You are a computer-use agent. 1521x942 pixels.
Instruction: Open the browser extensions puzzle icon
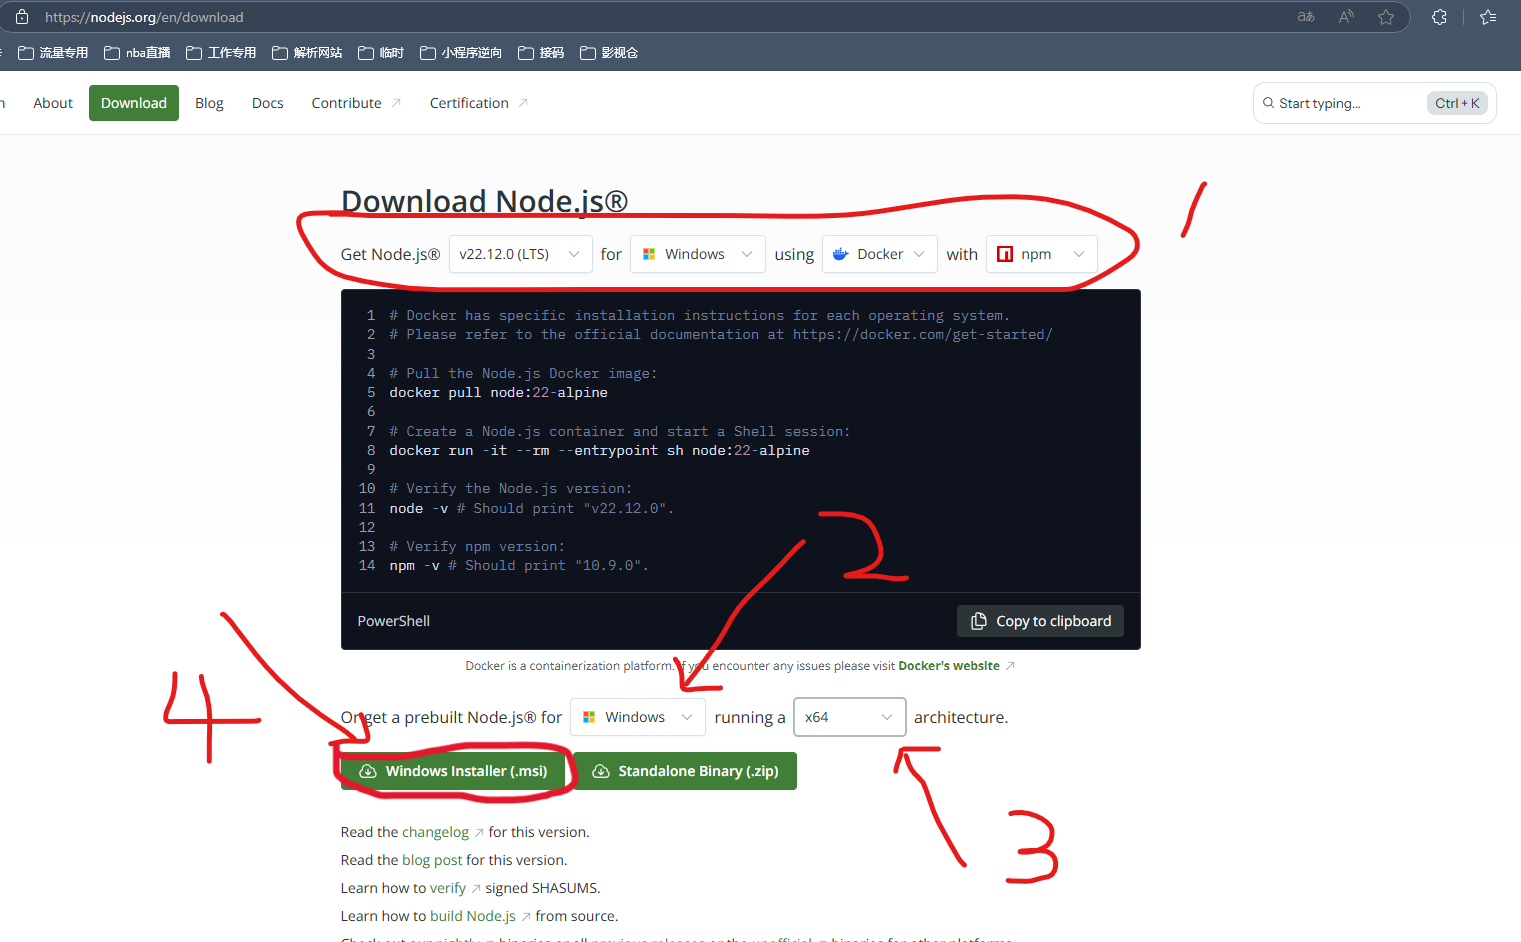click(1439, 17)
